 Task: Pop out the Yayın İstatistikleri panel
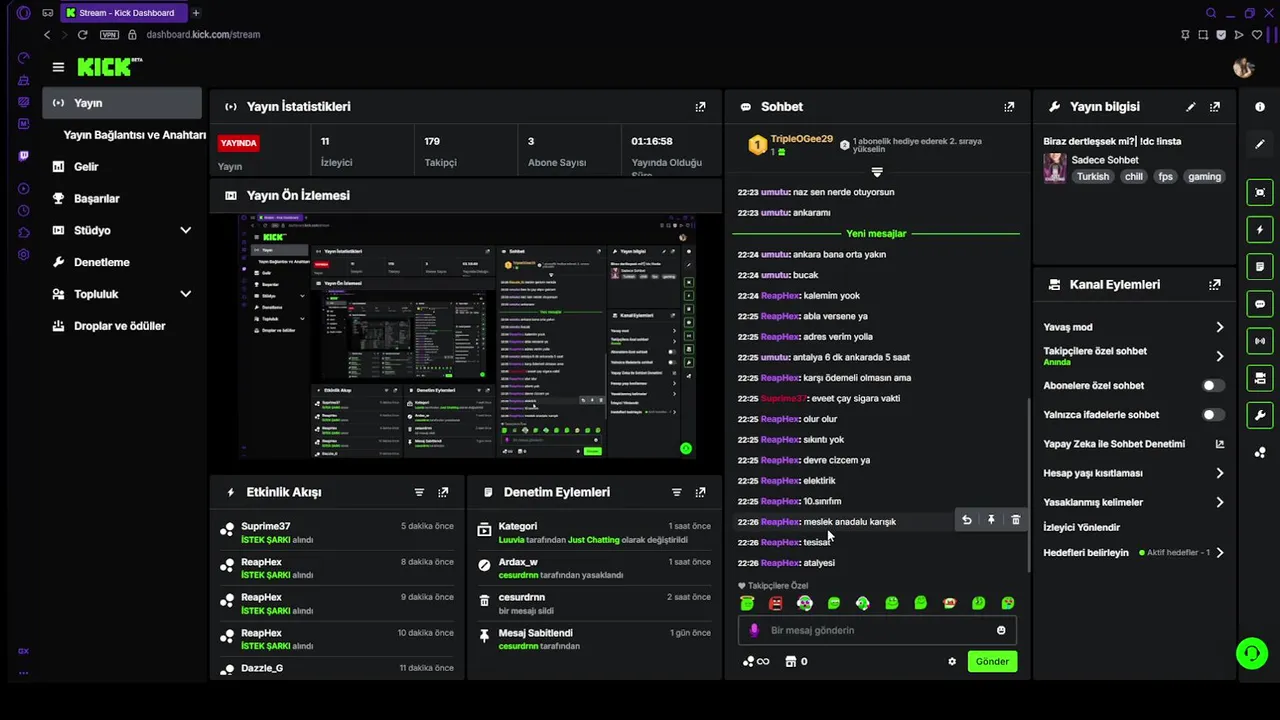pos(700,107)
